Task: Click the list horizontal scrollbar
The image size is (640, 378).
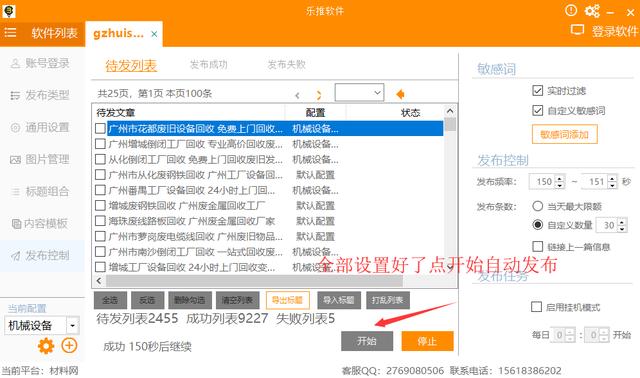Action: click(x=254, y=281)
